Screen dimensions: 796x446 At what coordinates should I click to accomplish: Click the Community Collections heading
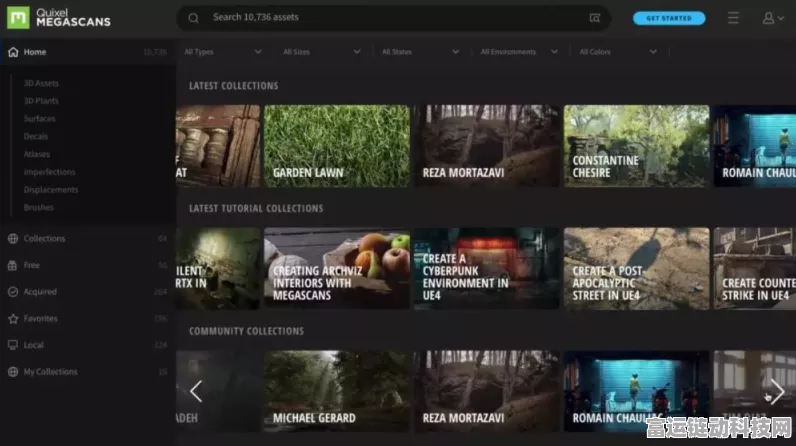(246, 331)
